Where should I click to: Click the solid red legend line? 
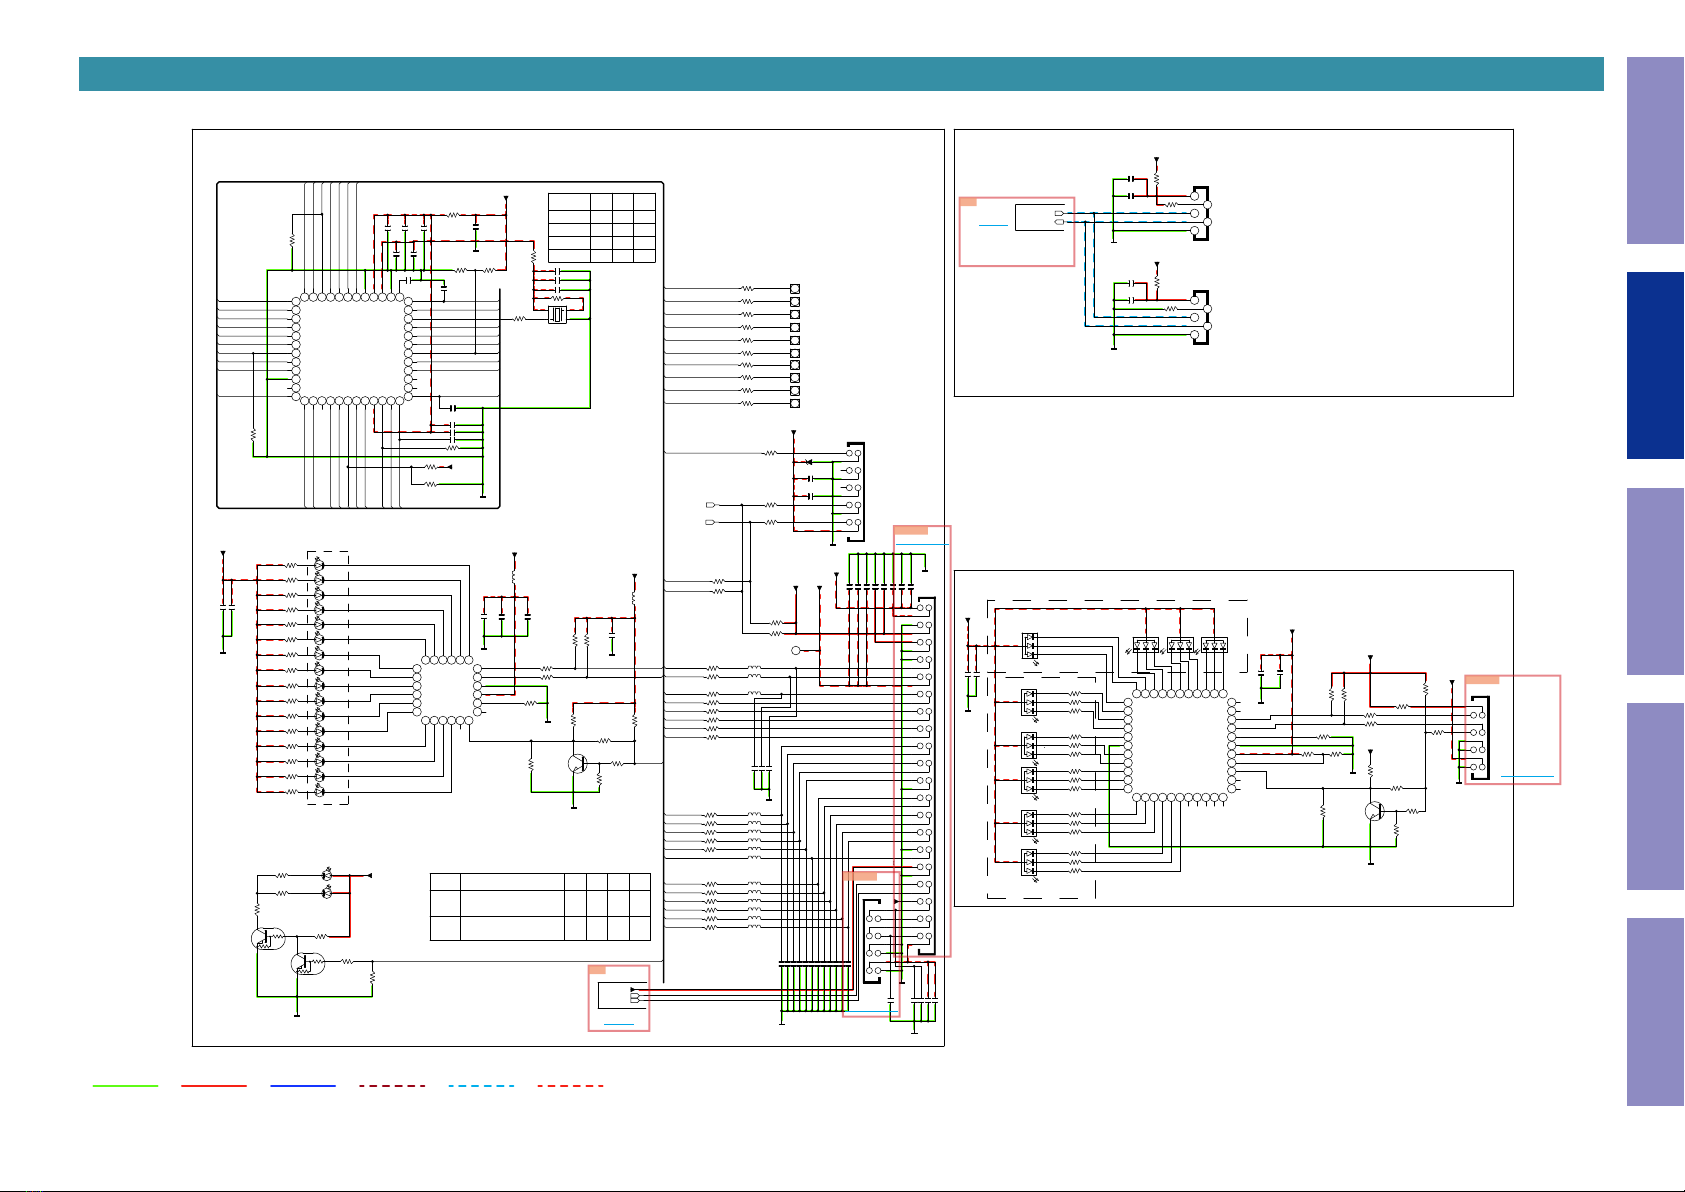tap(214, 1085)
